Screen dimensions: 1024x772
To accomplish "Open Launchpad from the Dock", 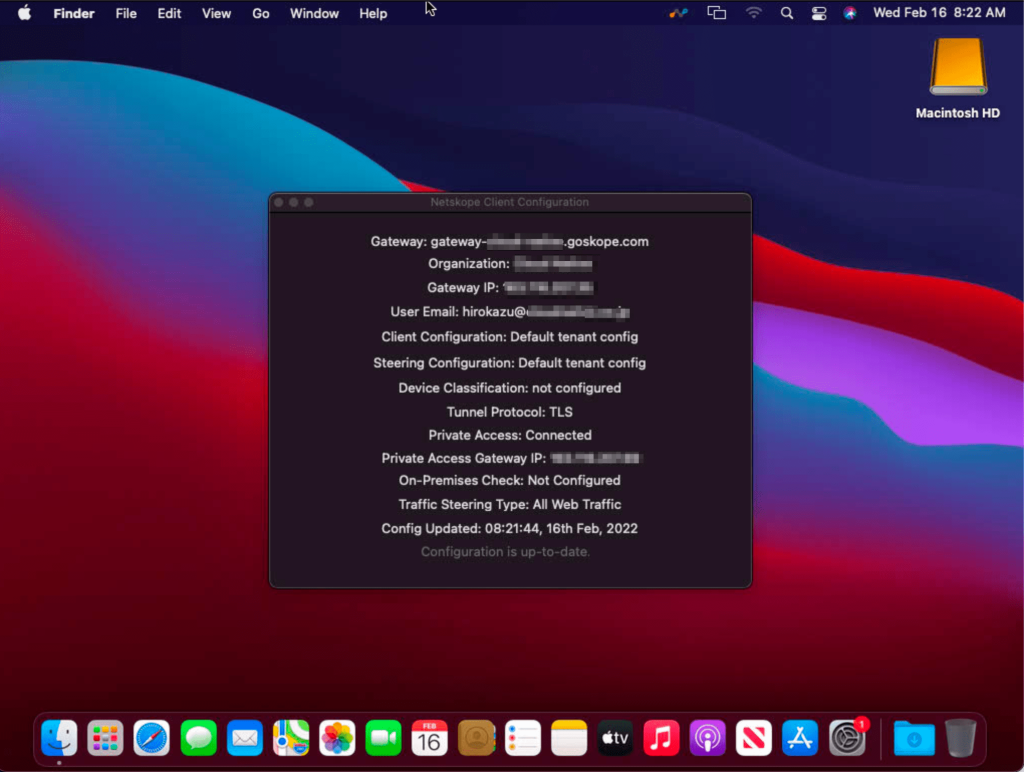I will point(105,738).
